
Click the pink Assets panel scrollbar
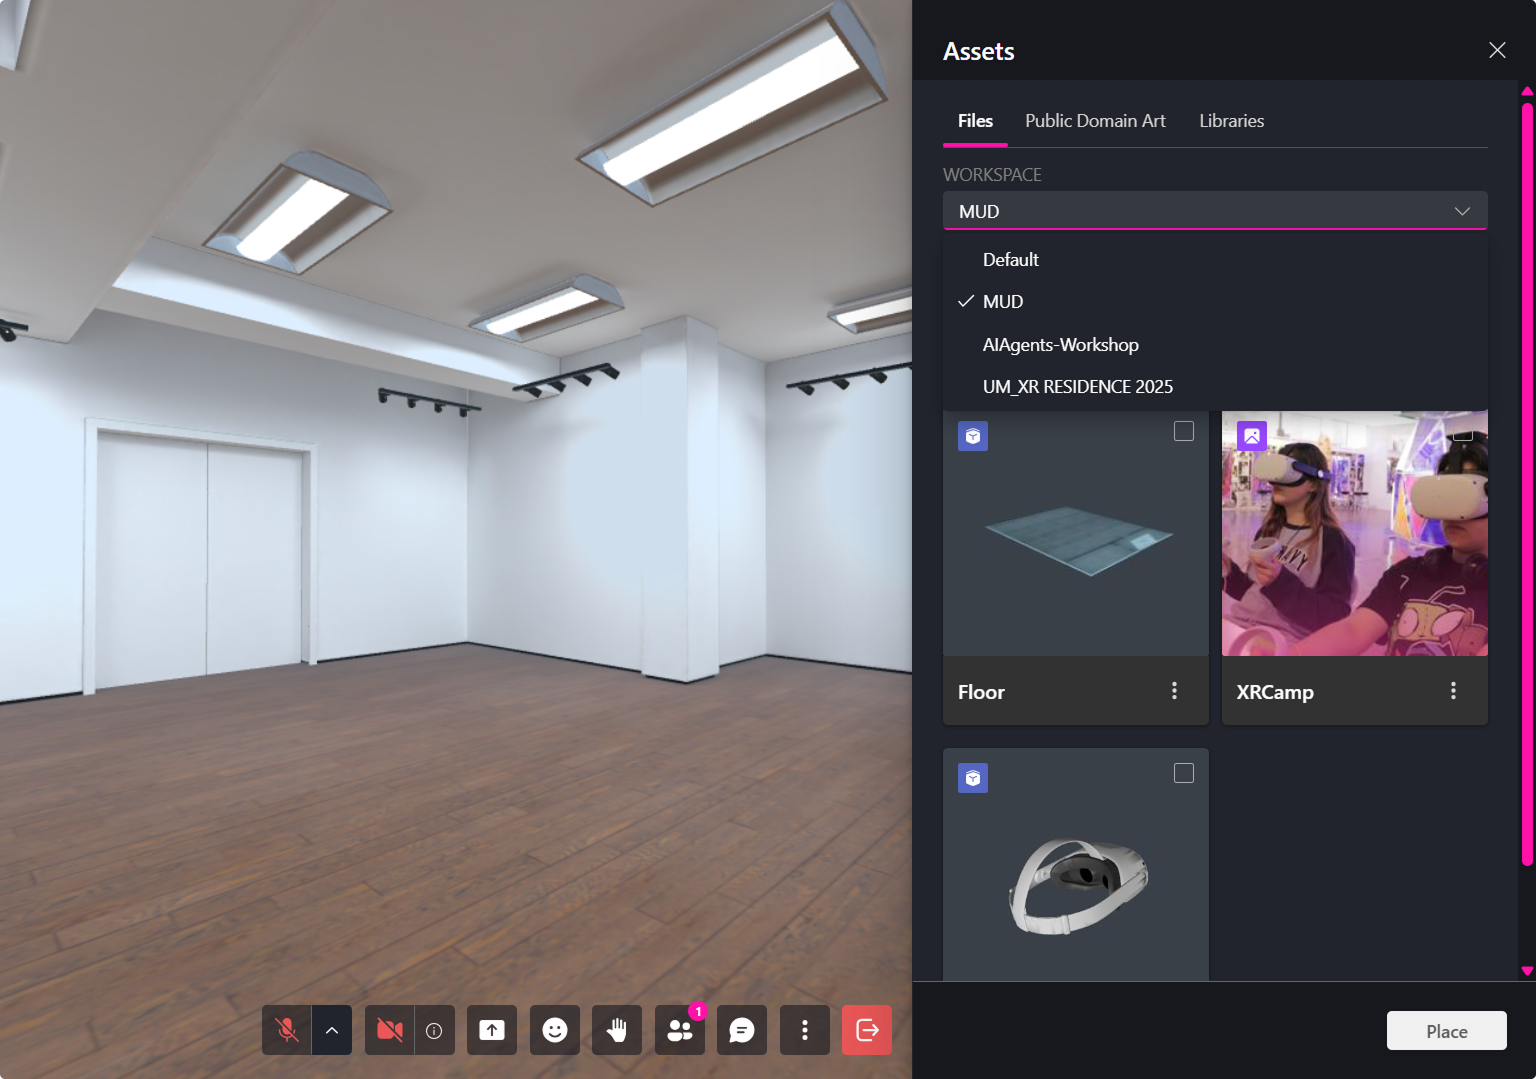click(x=1527, y=480)
